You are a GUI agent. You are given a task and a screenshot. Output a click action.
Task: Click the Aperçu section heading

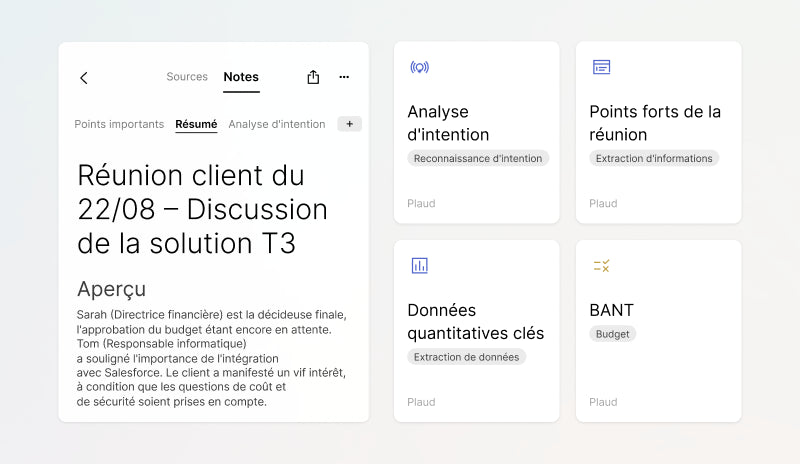111,289
